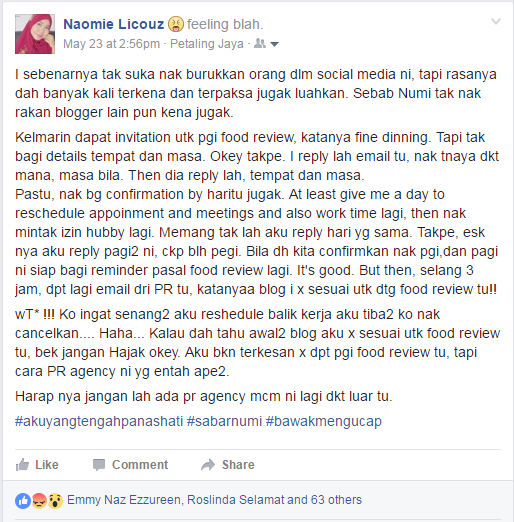This screenshot has width=514, height=522.
Task: Like this post
Action: pyautogui.click(x=37, y=465)
